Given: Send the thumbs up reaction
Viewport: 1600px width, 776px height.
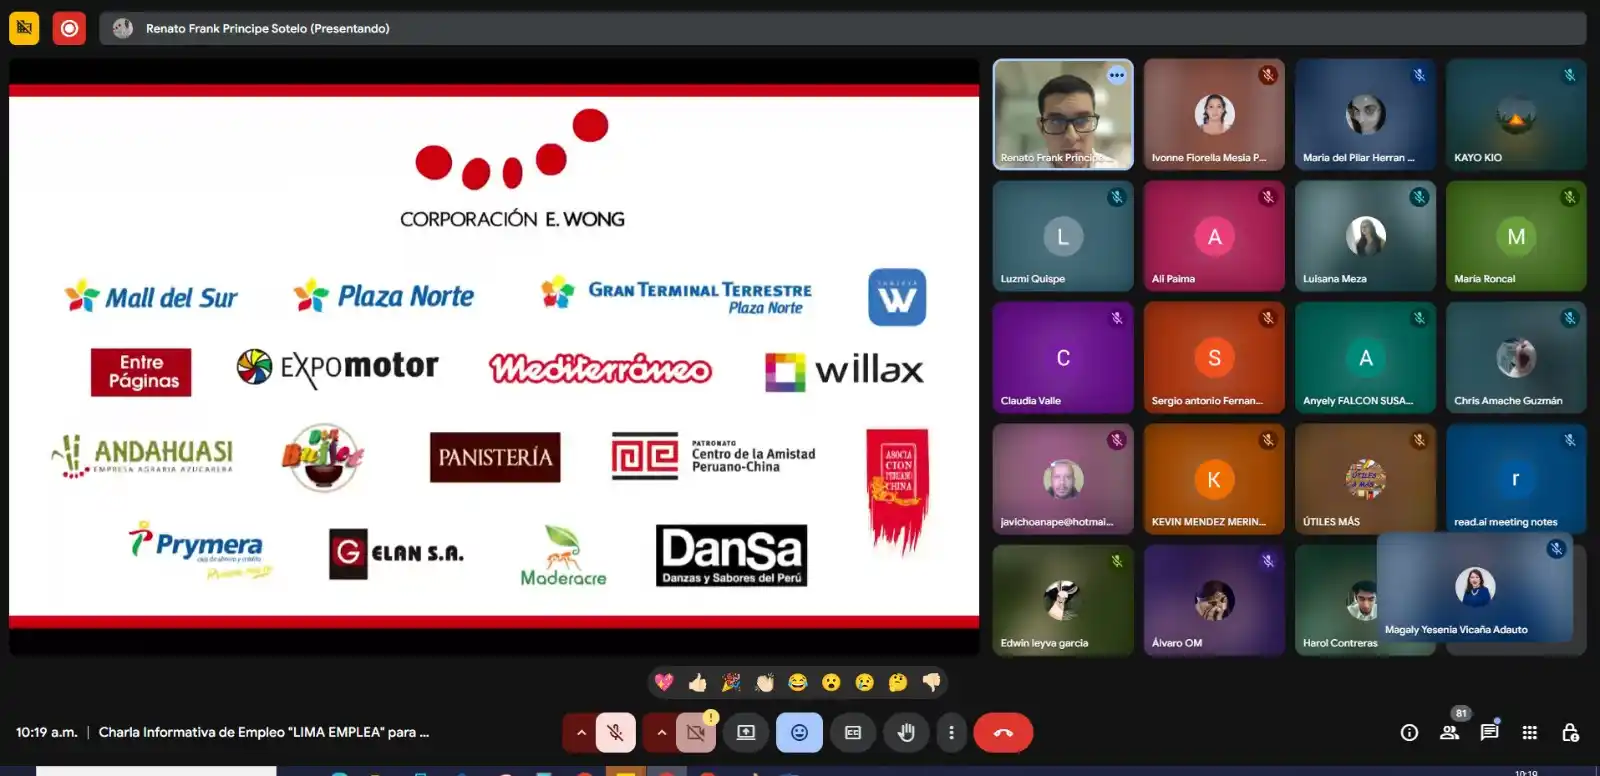Looking at the screenshot, I should point(698,682).
